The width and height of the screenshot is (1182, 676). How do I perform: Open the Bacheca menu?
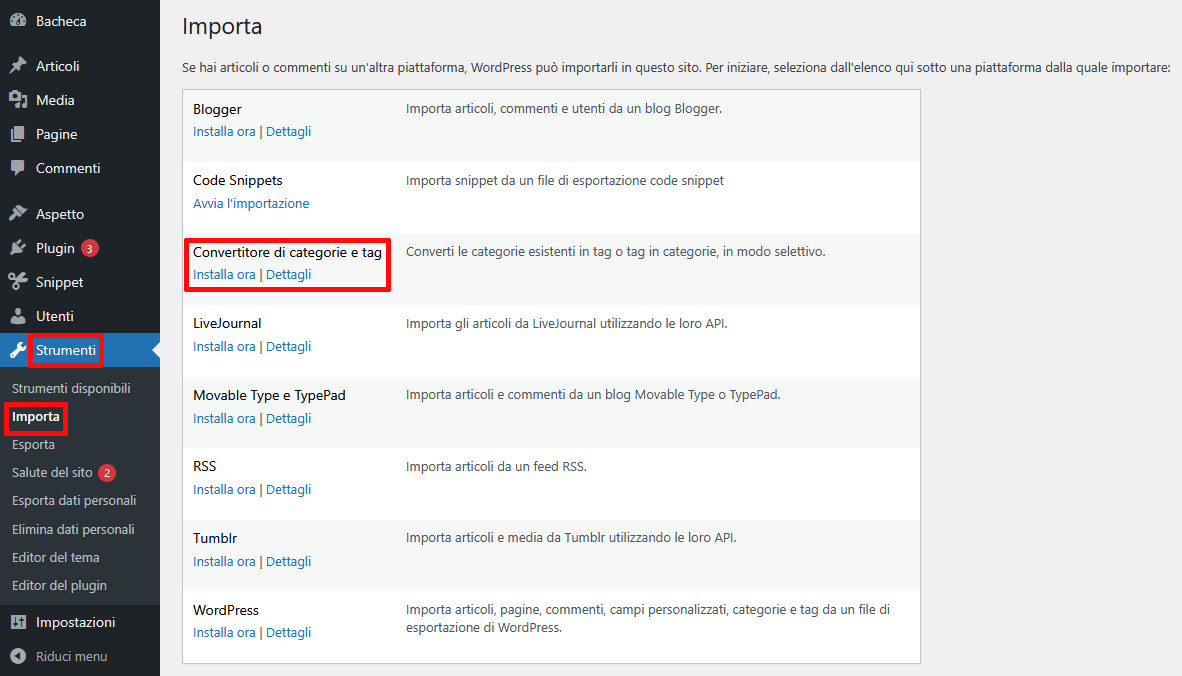pyautogui.click(x=61, y=21)
